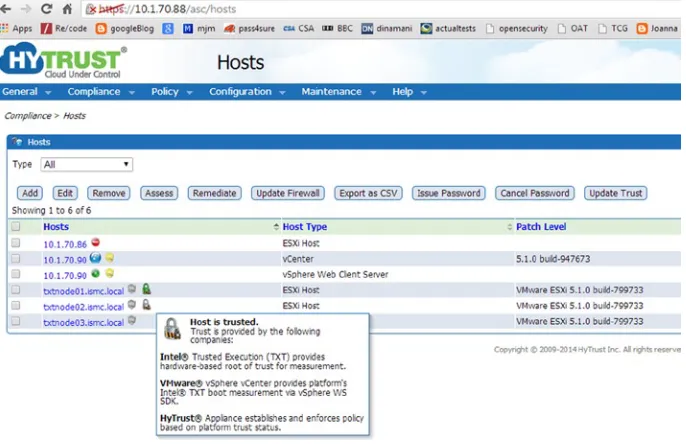This screenshot has width=686, height=444.
Task: Click the dropdown arrow next to Maintenance
Action: tap(373, 93)
